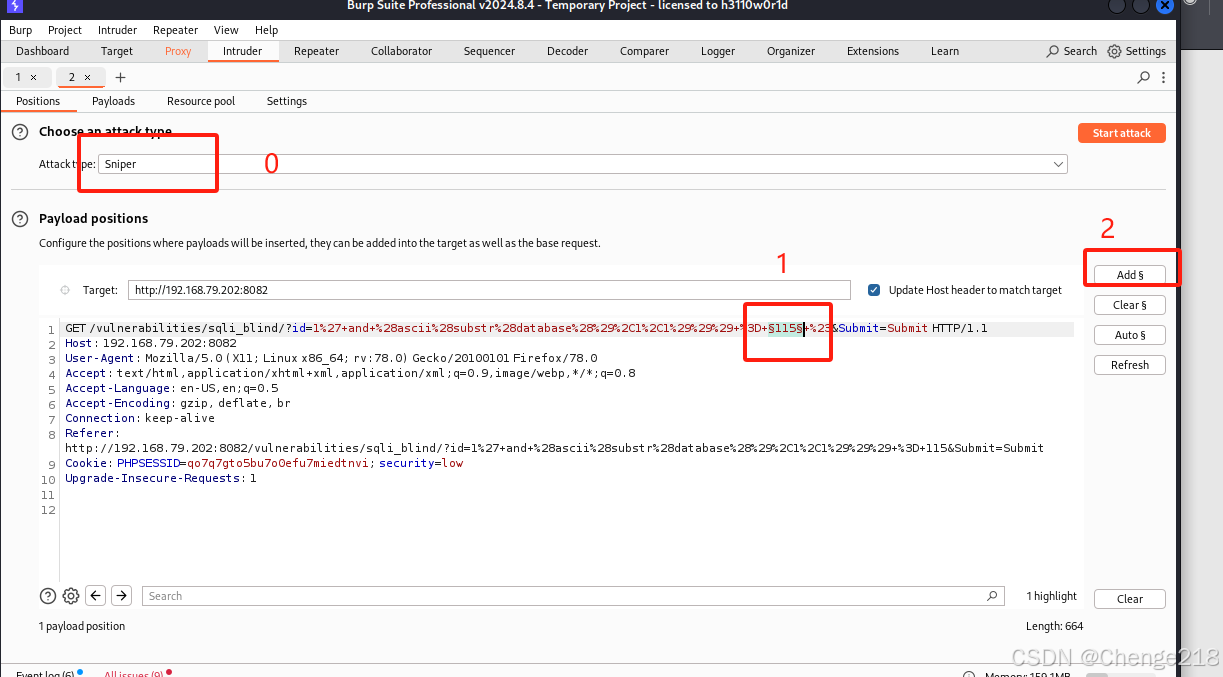Open the Intruder menu
Image resolution: width=1223 pixels, height=677 pixels.
pos(117,30)
